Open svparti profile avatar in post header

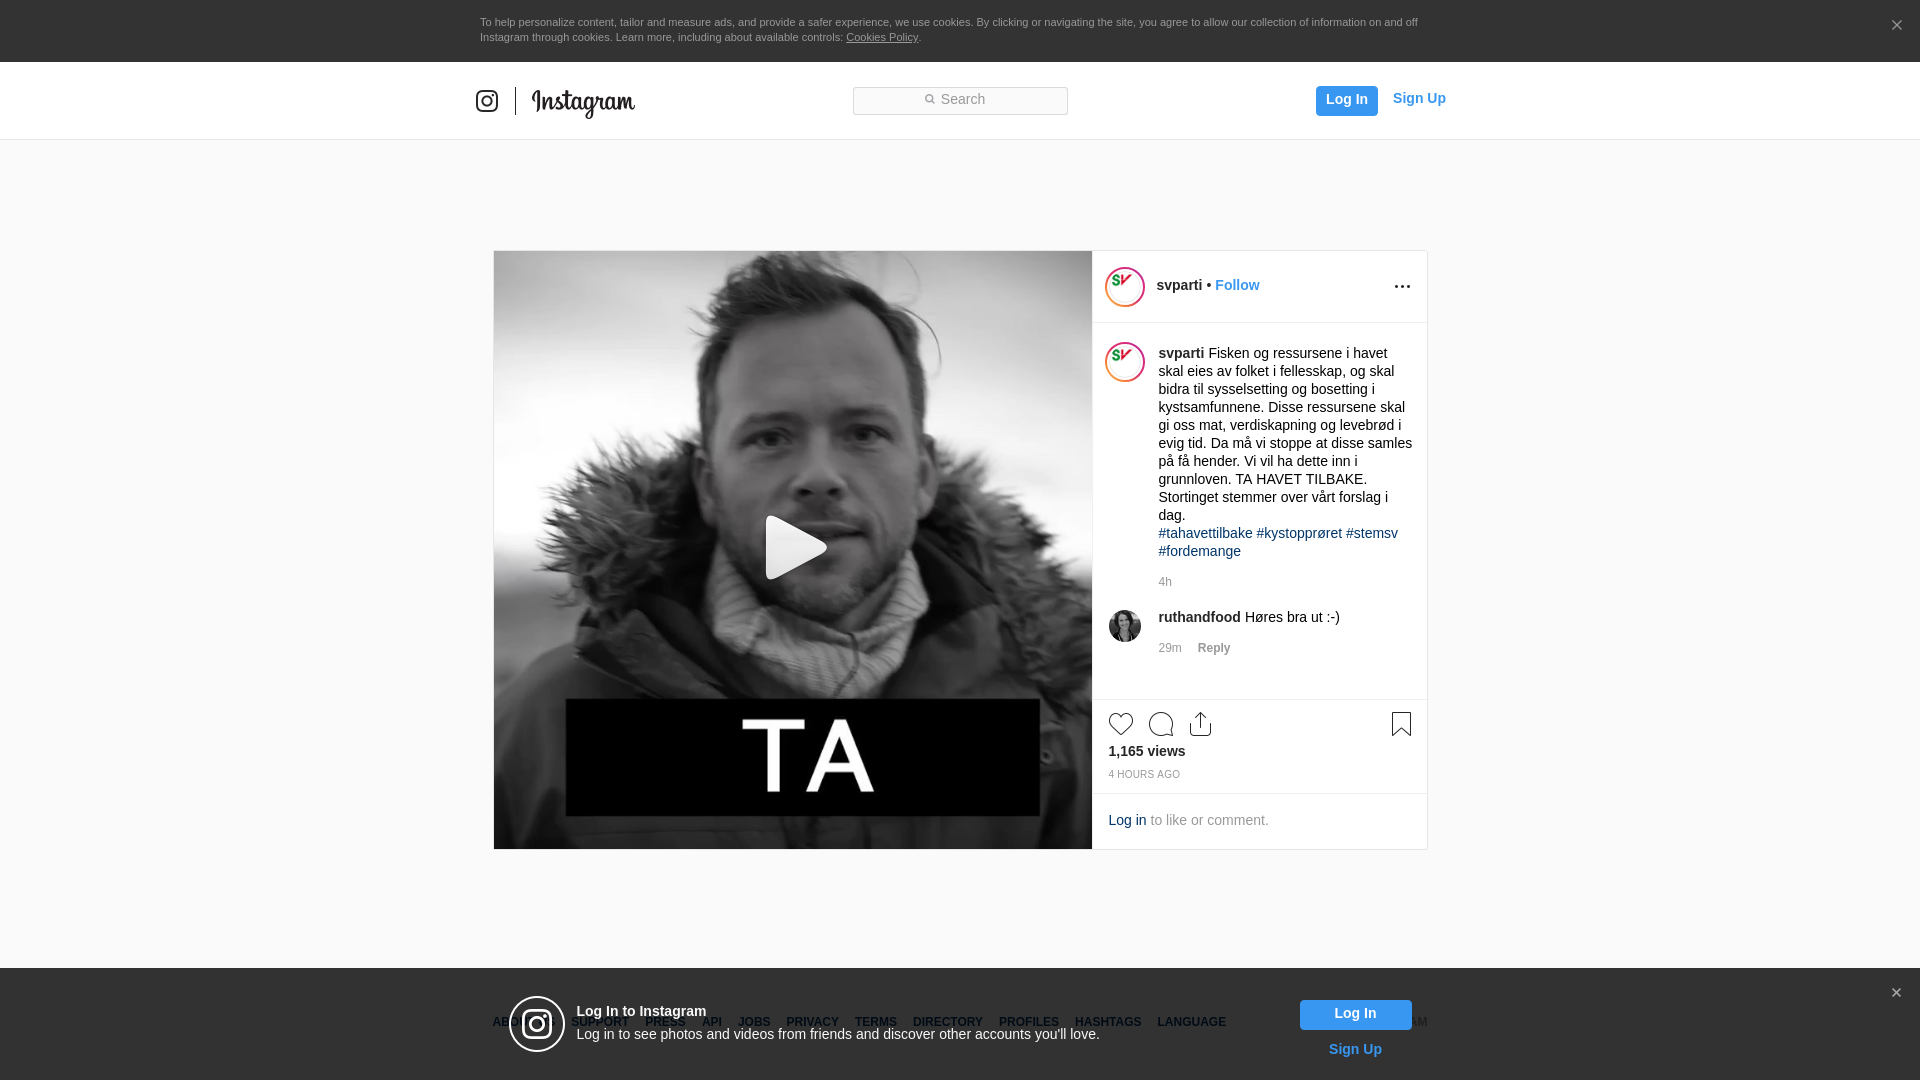(x=1125, y=287)
